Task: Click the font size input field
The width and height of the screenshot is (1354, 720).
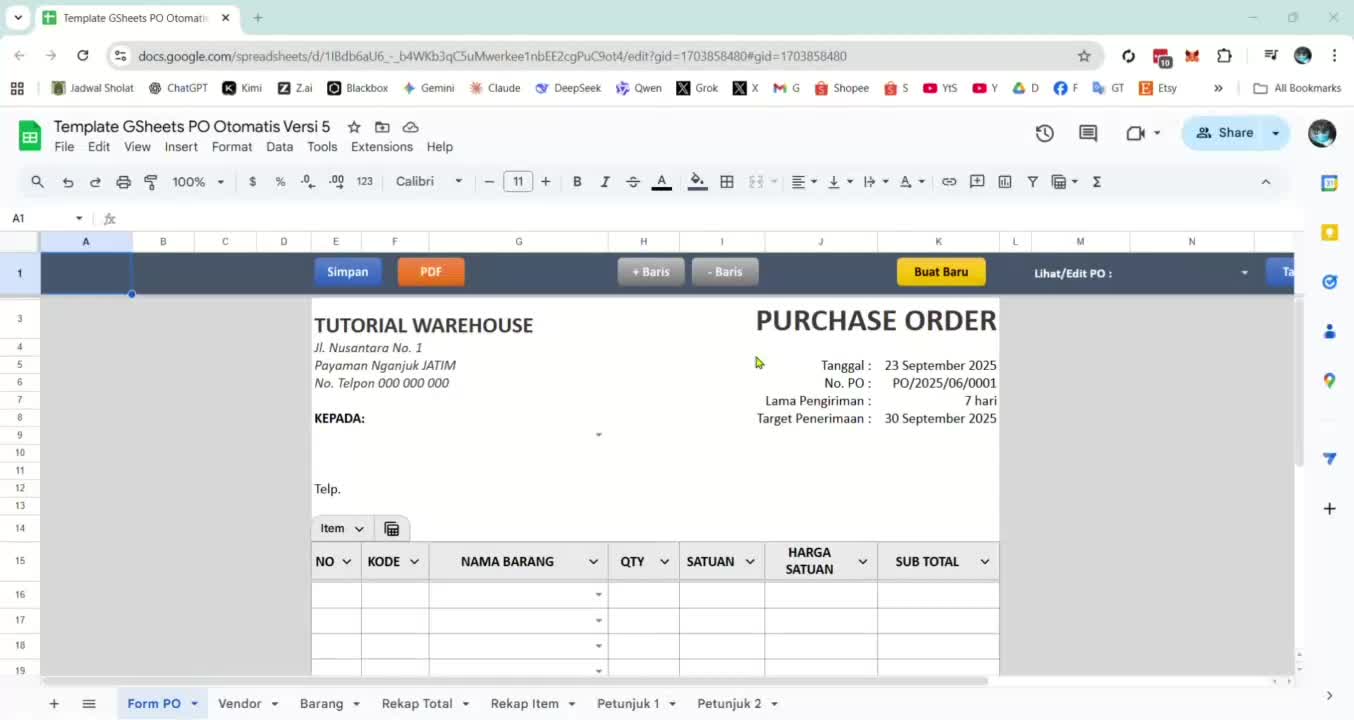Action: tap(517, 182)
